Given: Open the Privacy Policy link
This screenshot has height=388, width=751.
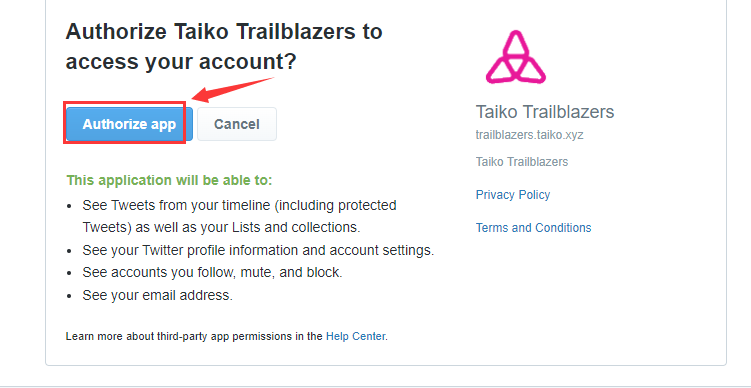Looking at the screenshot, I should tap(512, 194).
